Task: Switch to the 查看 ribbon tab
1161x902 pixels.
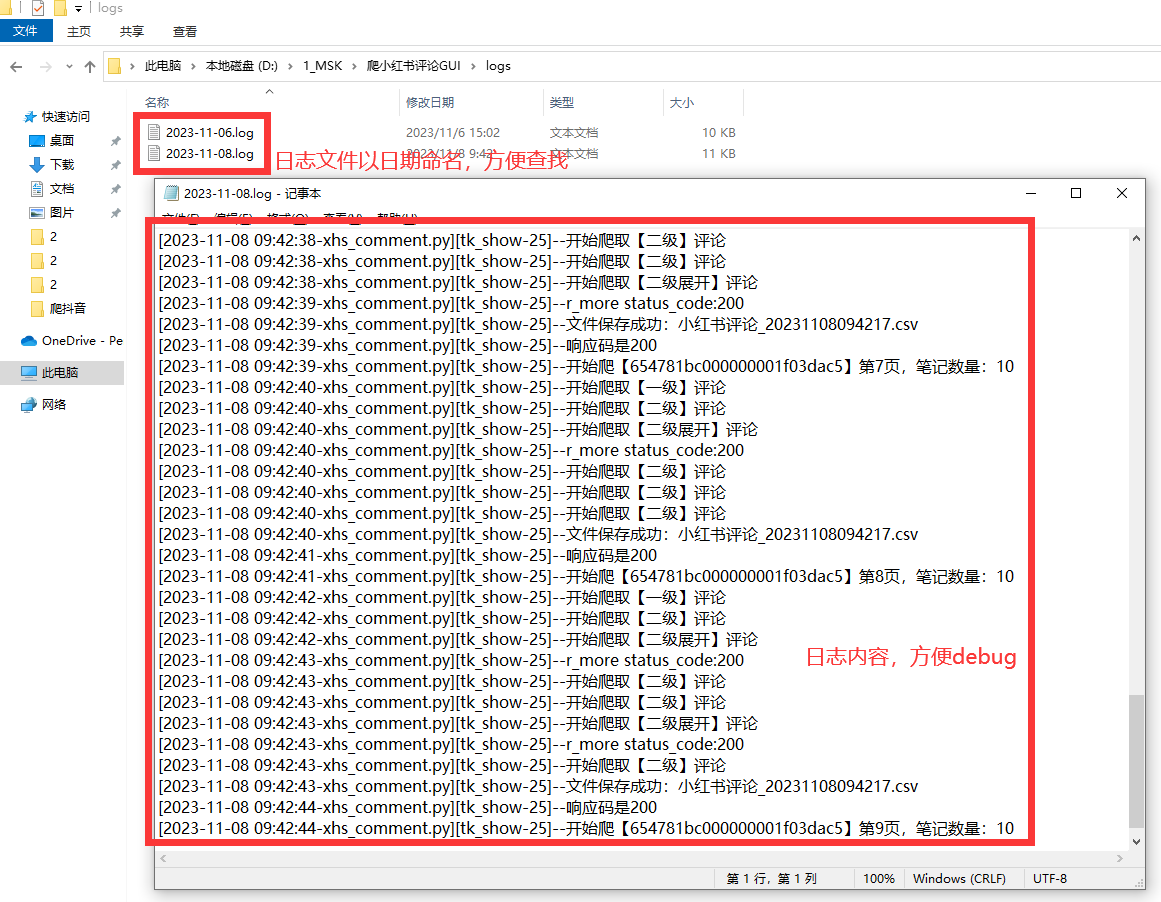Action: 184,32
